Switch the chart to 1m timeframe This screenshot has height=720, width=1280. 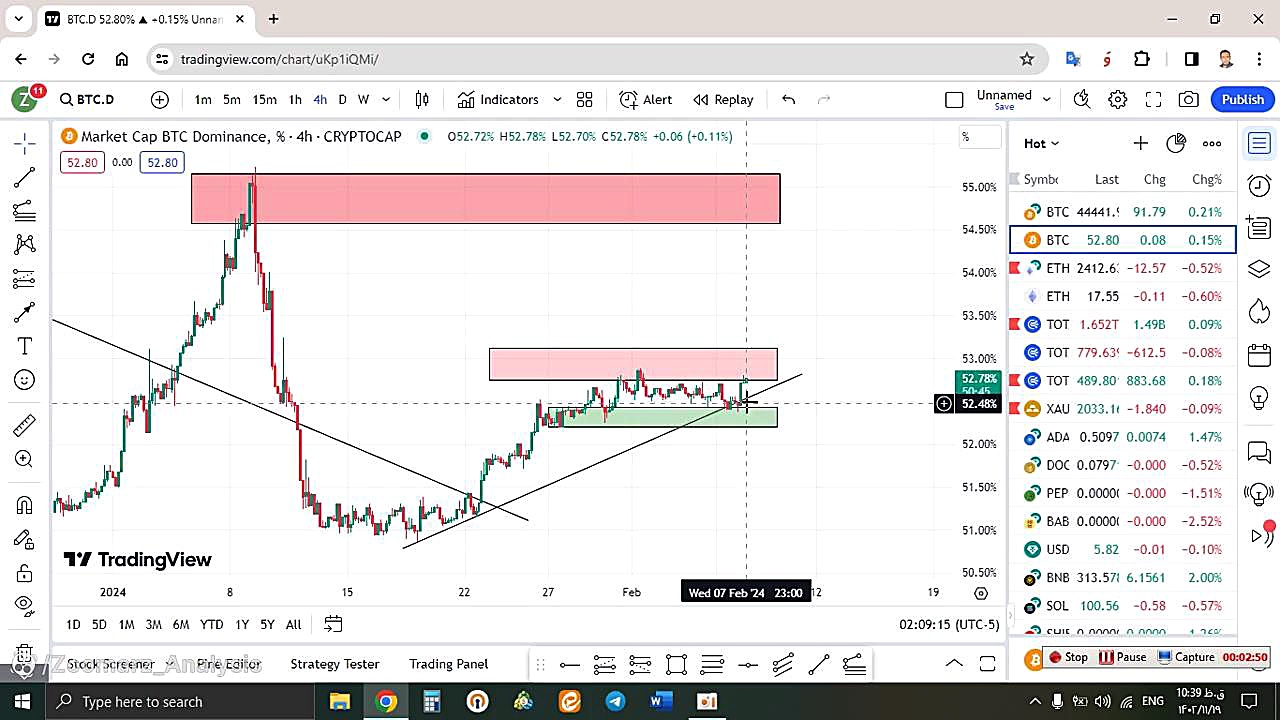[203, 99]
